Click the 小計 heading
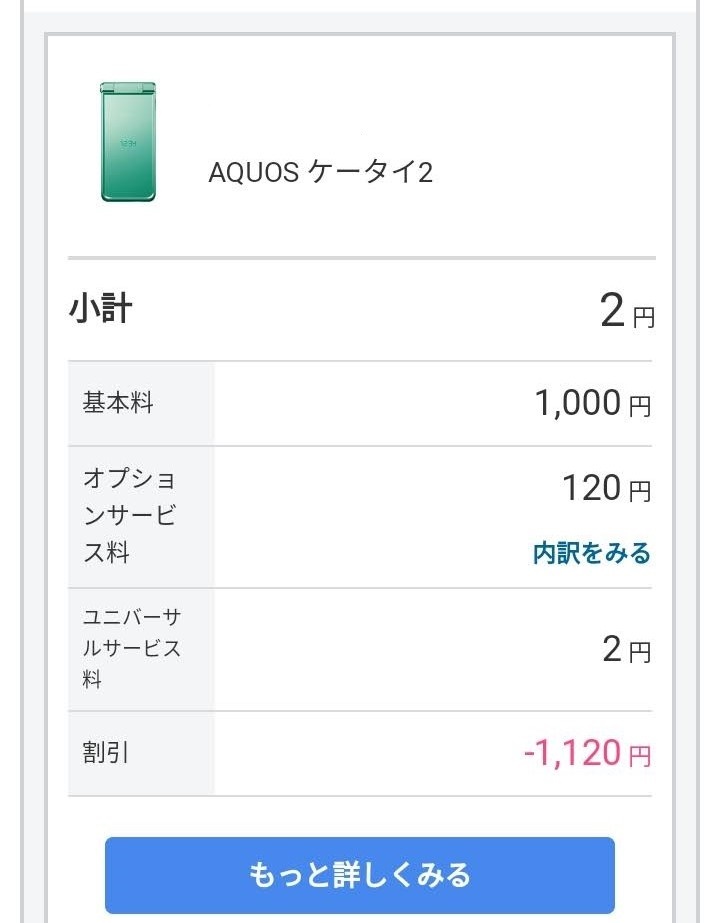Viewport: 710px width, 923px height. 100,309
